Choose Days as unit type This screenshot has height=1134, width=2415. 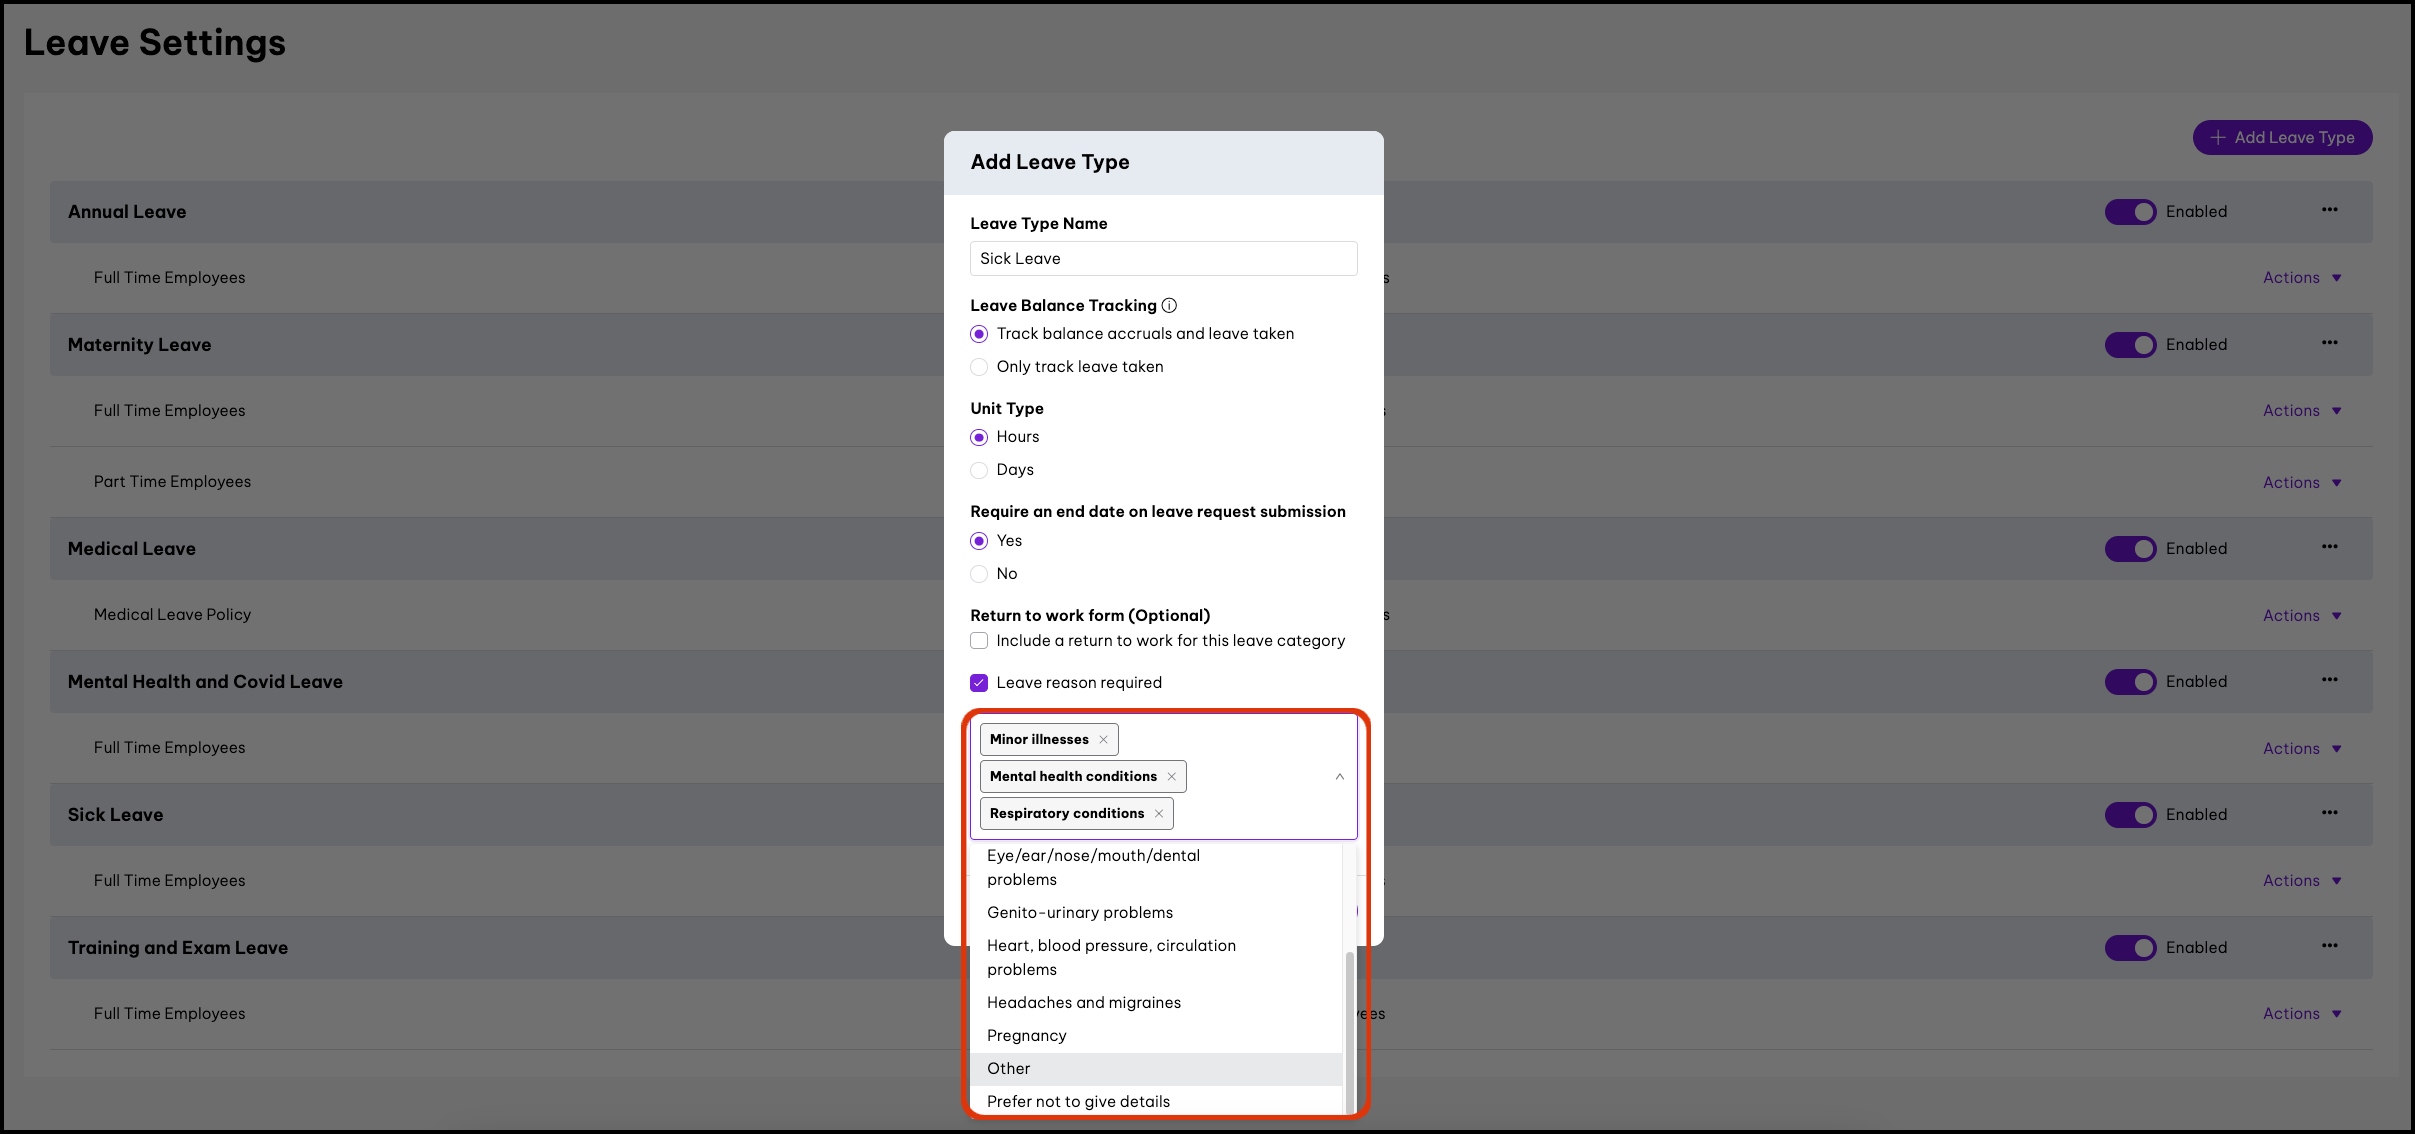[x=979, y=470]
